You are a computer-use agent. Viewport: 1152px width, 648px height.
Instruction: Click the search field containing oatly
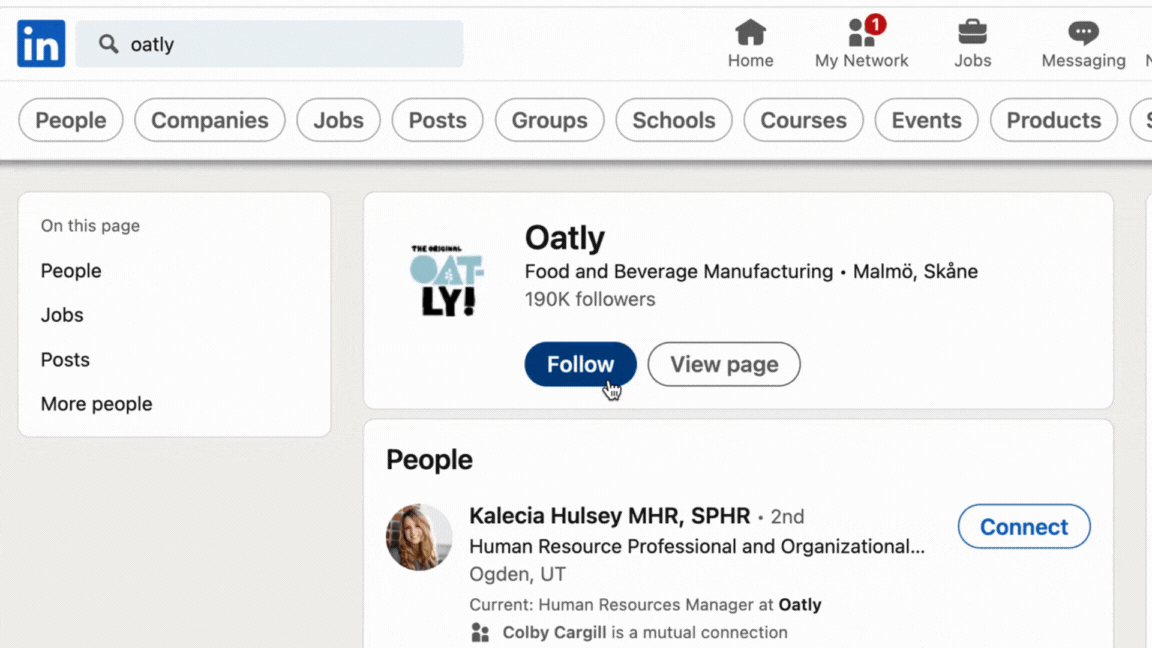pos(270,44)
